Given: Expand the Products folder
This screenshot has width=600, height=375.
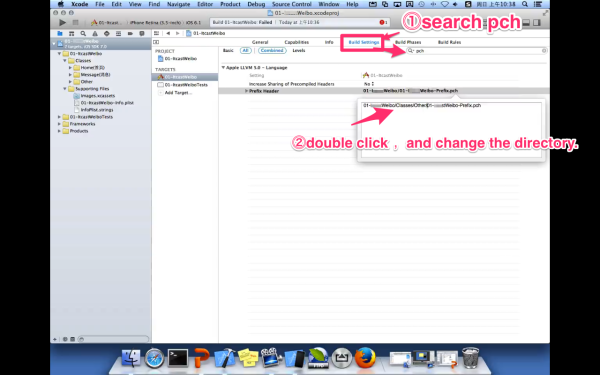Looking at the screenshot, I should click(x=59, y=131).
